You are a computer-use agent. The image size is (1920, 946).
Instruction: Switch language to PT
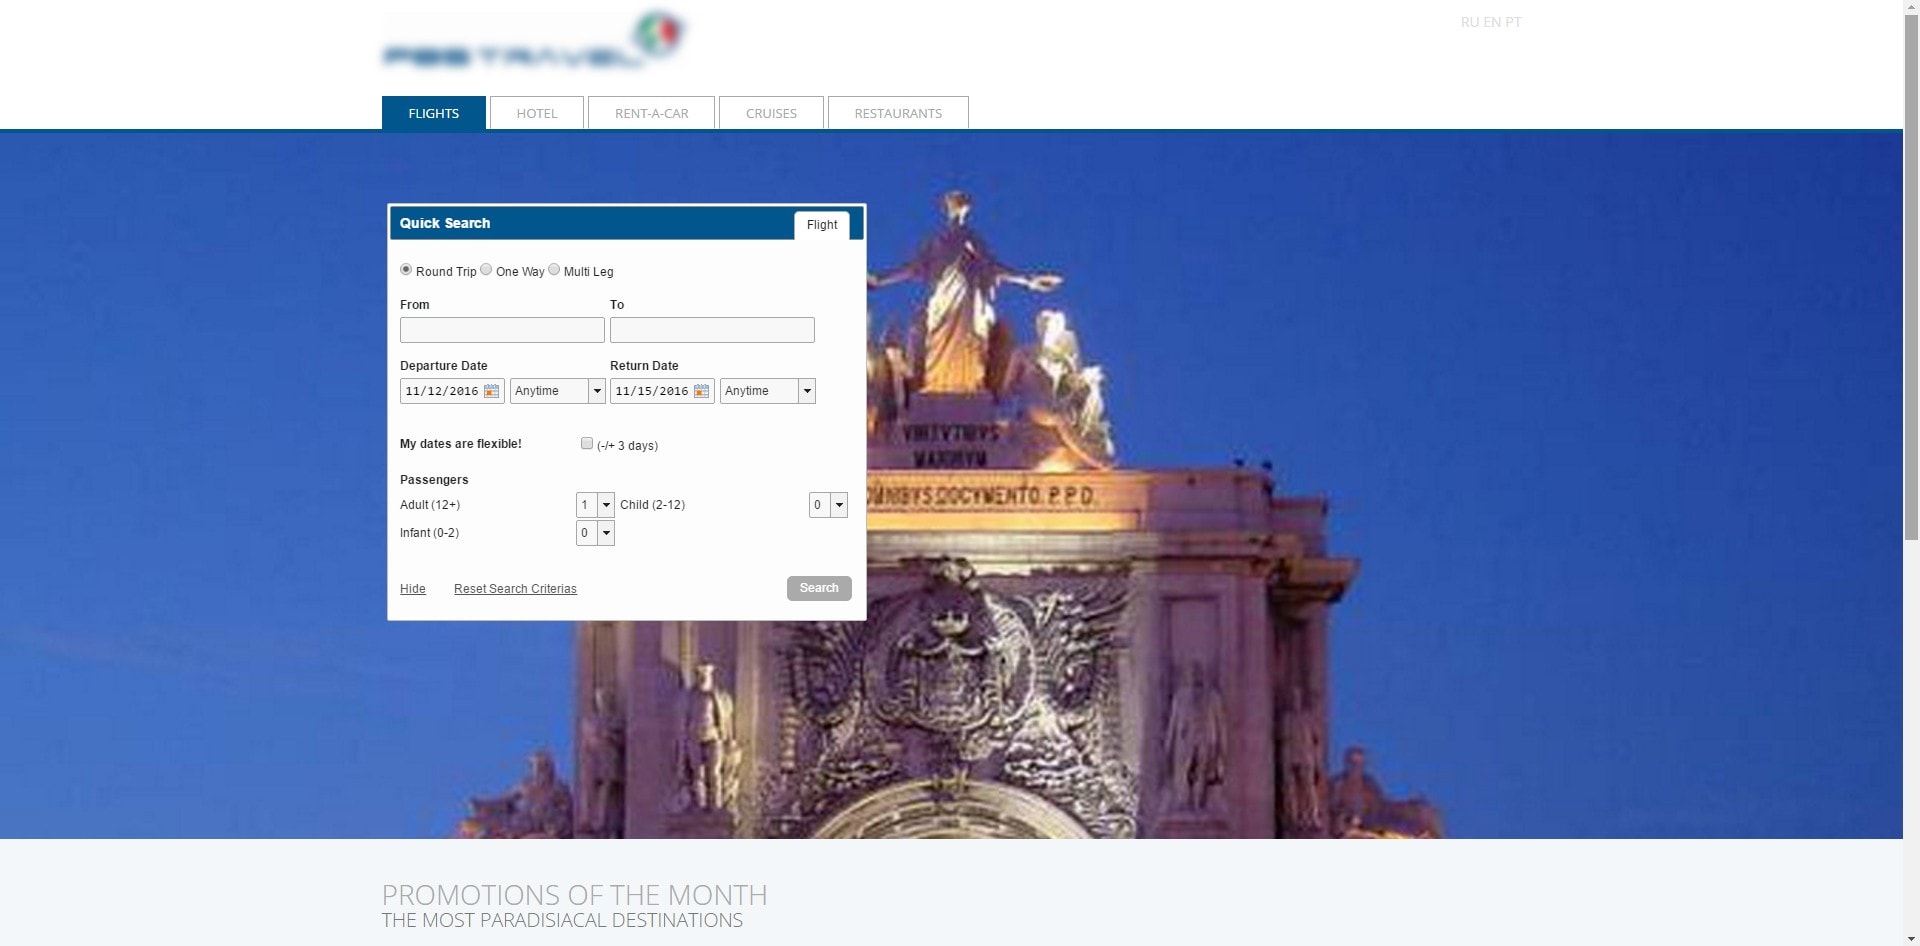click(1514, 22)
